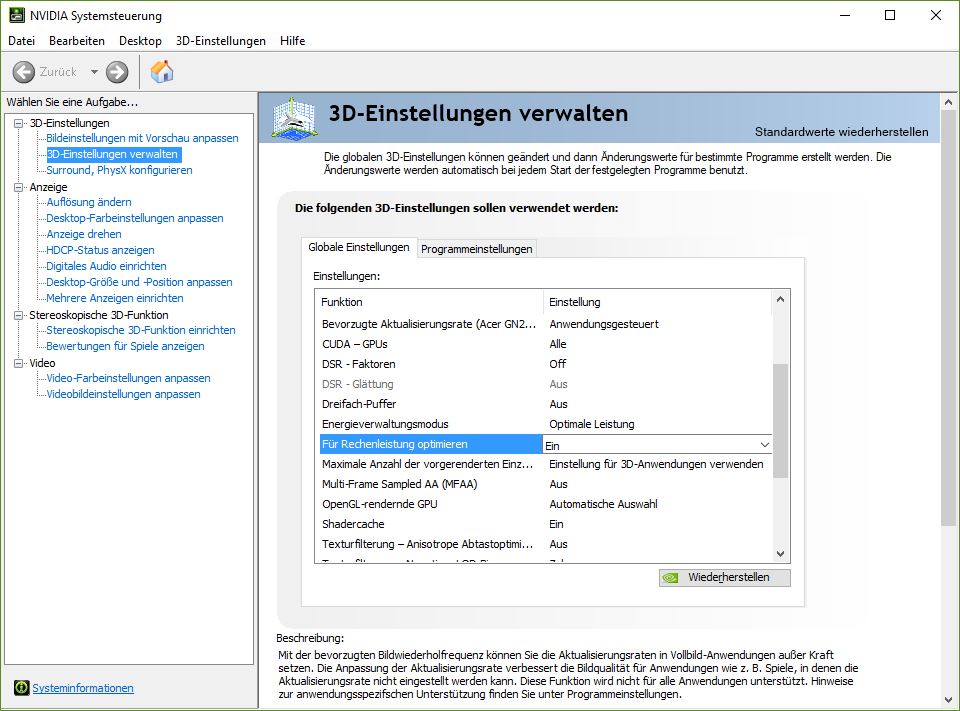Click the Funktion column header

pyautogui.click(x=430, y=302)
